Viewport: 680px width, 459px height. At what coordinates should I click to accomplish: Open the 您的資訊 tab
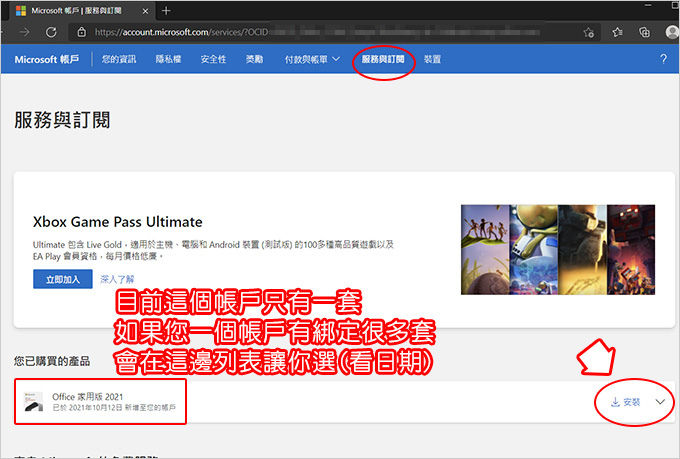click(x=119, y=59)
